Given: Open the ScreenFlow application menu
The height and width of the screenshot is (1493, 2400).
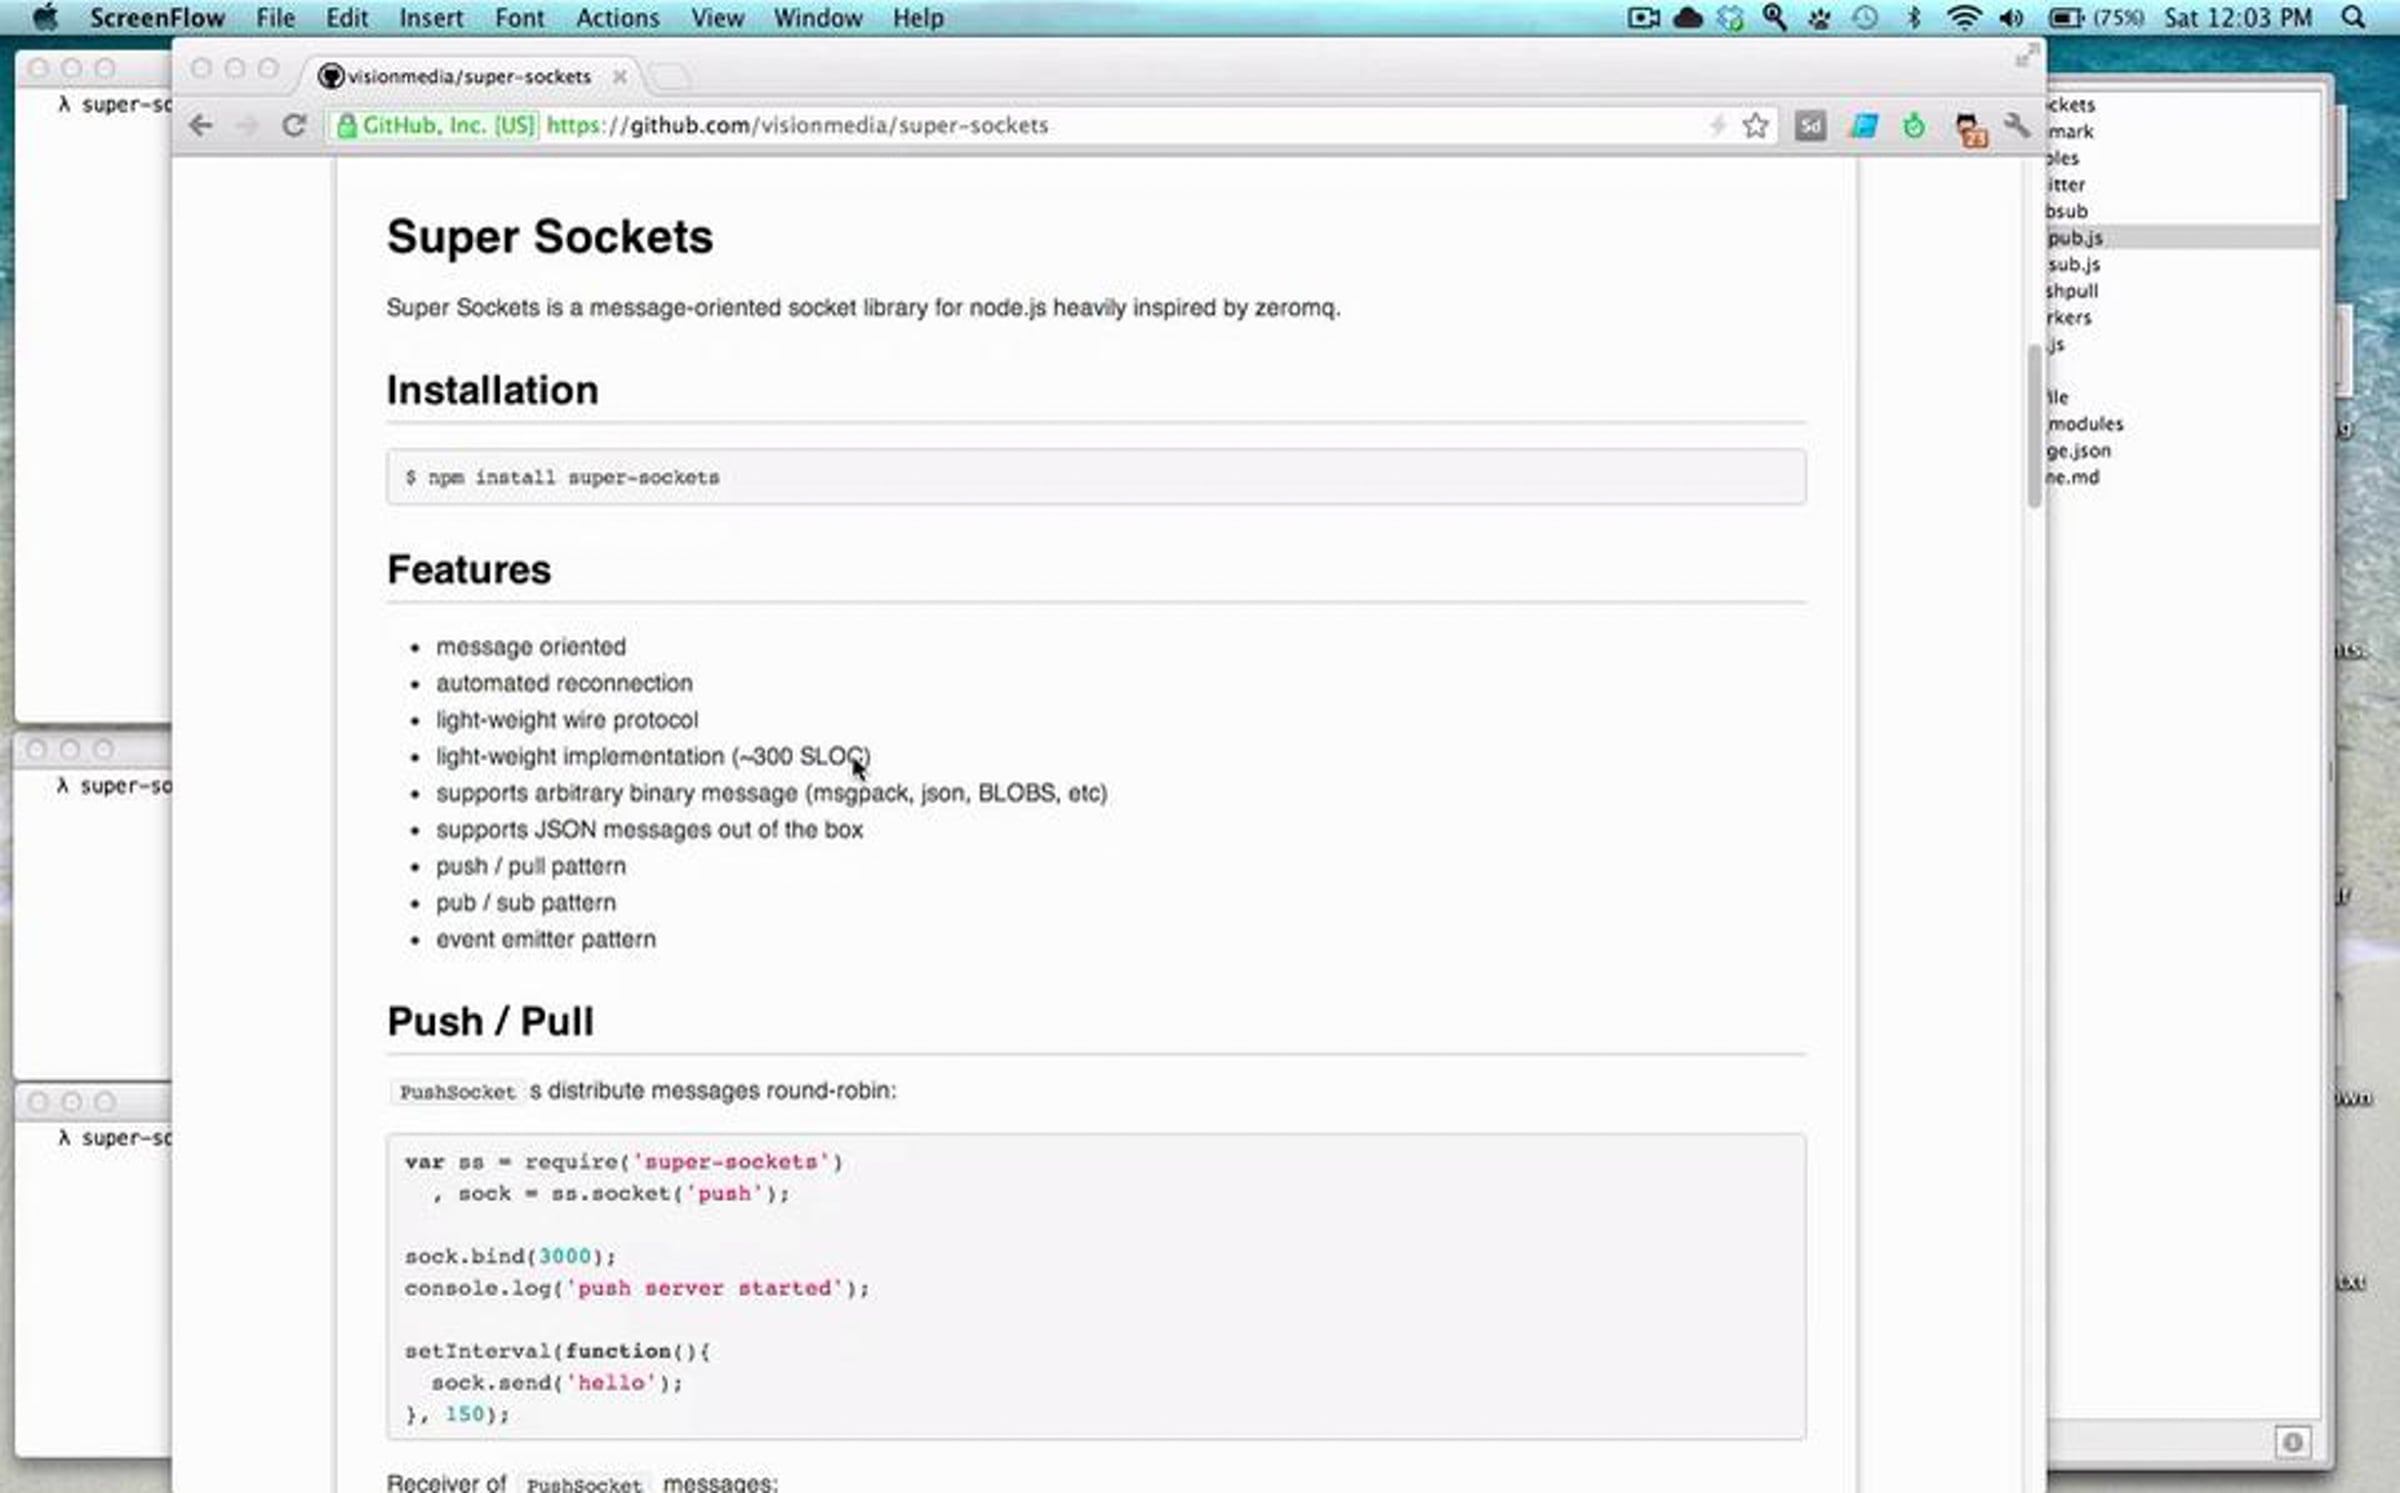Looking at the screenshot, I should pyautogui.click(x=157, y=18).
